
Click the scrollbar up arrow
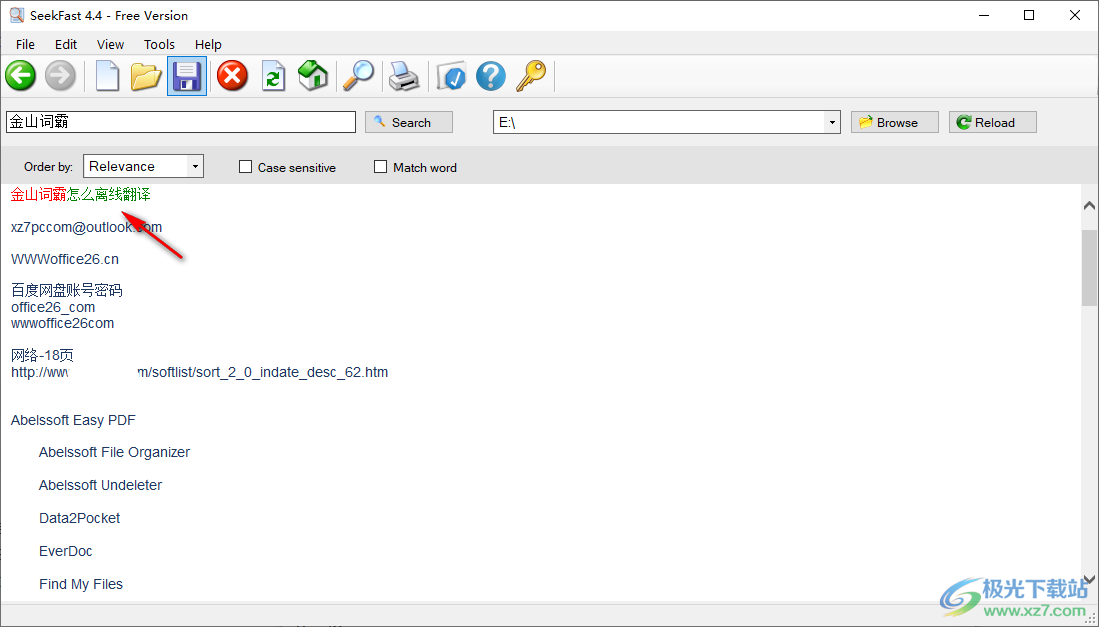coord(1089,205)
